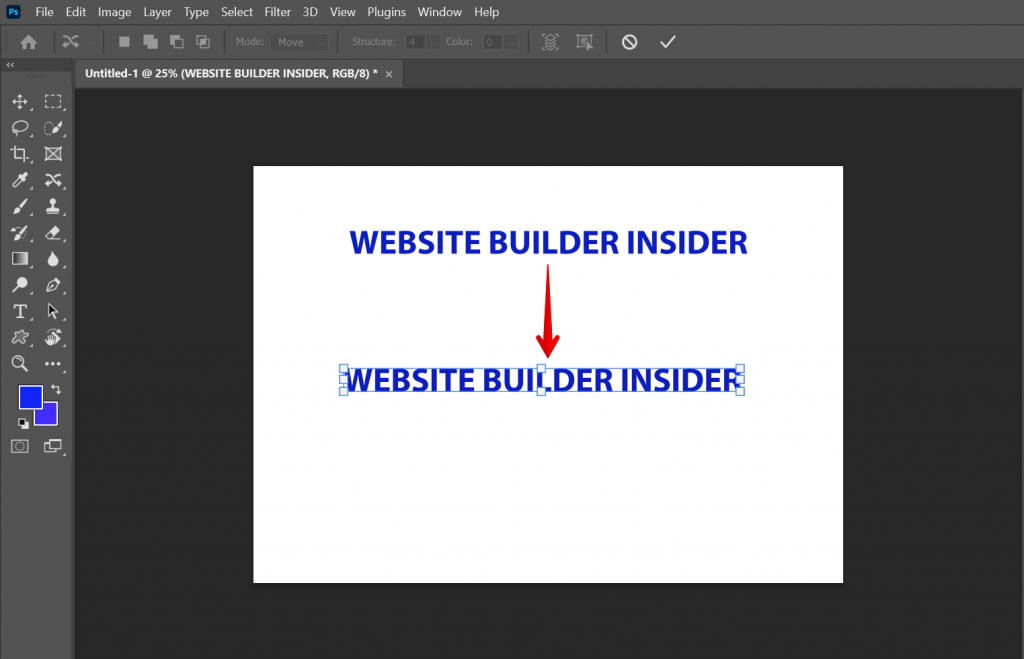Click the foreground color swatch
This screenshot has width=1024, height=659.
(x=32, y=398)
